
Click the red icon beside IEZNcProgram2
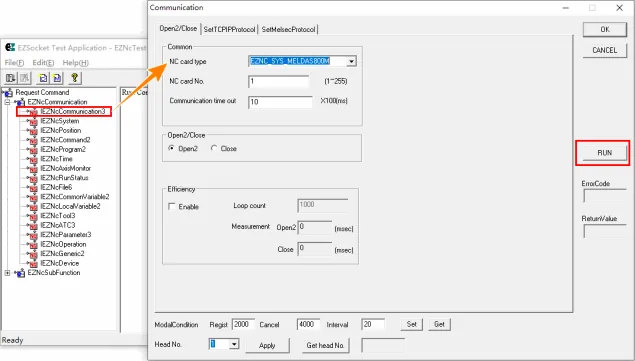pyautogui.click(x=33, y=150)
